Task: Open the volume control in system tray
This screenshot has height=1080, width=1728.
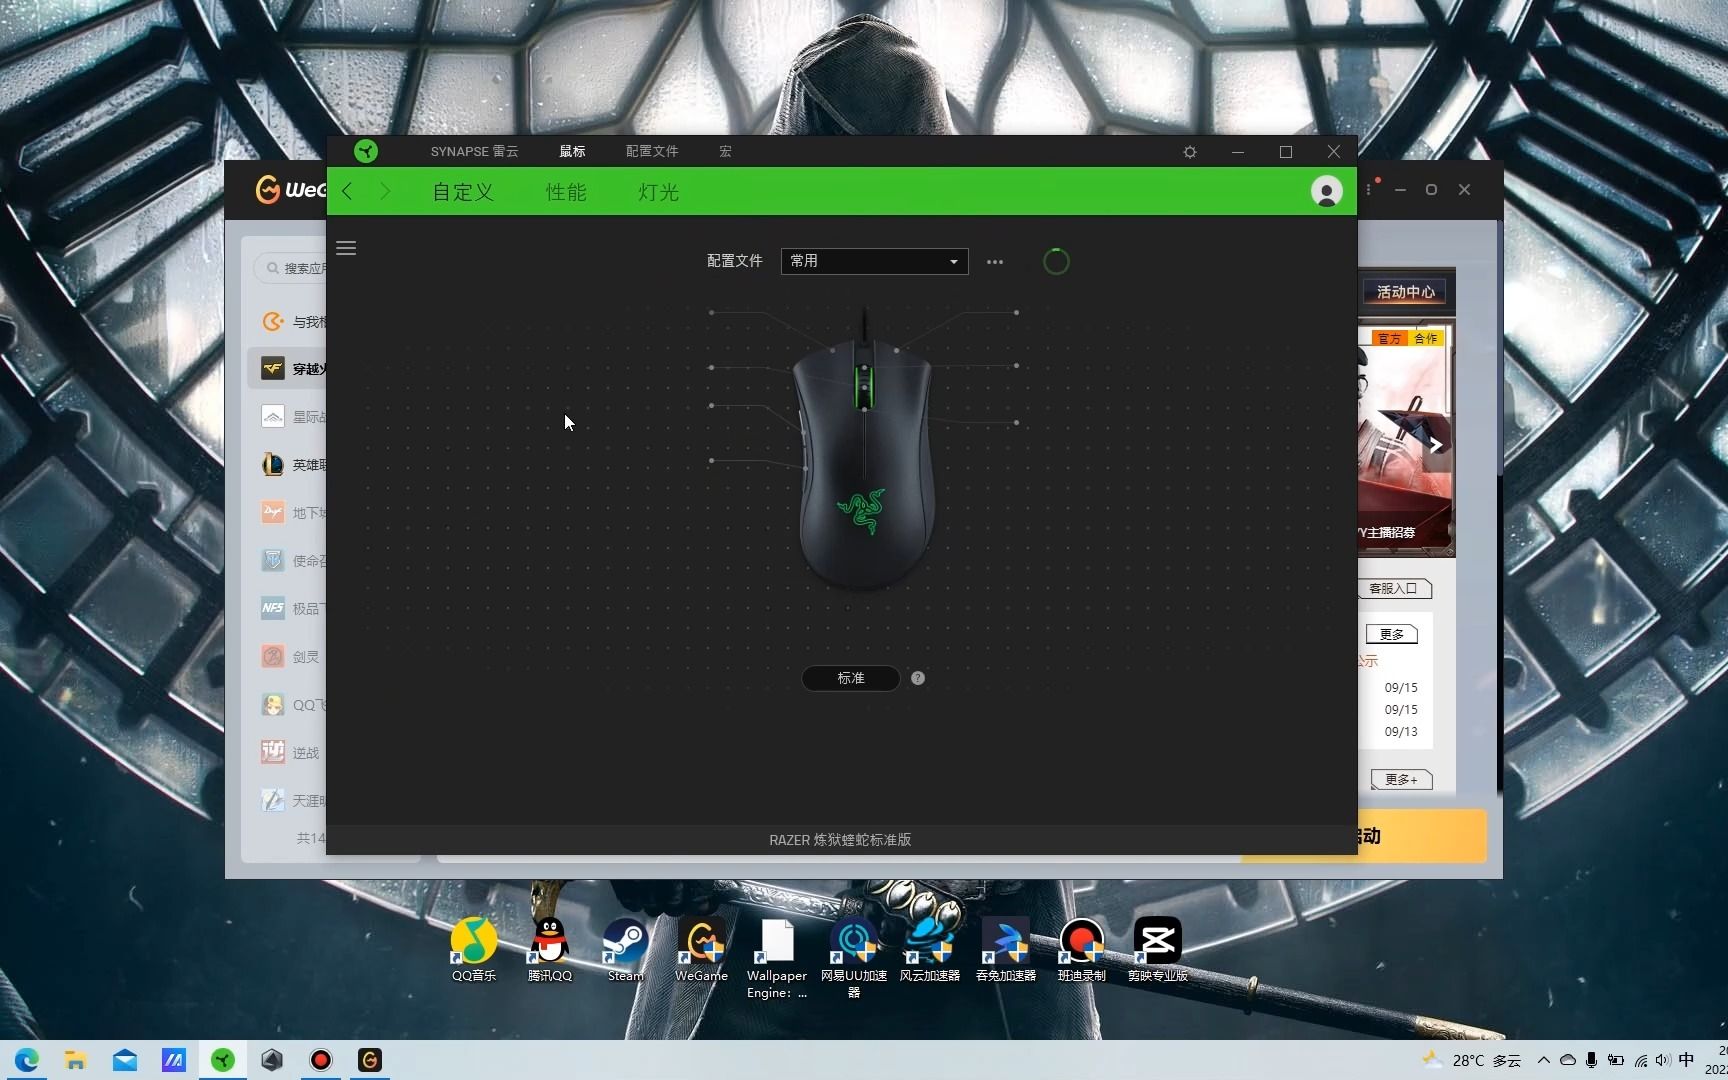Action: click(1662, 1060)
